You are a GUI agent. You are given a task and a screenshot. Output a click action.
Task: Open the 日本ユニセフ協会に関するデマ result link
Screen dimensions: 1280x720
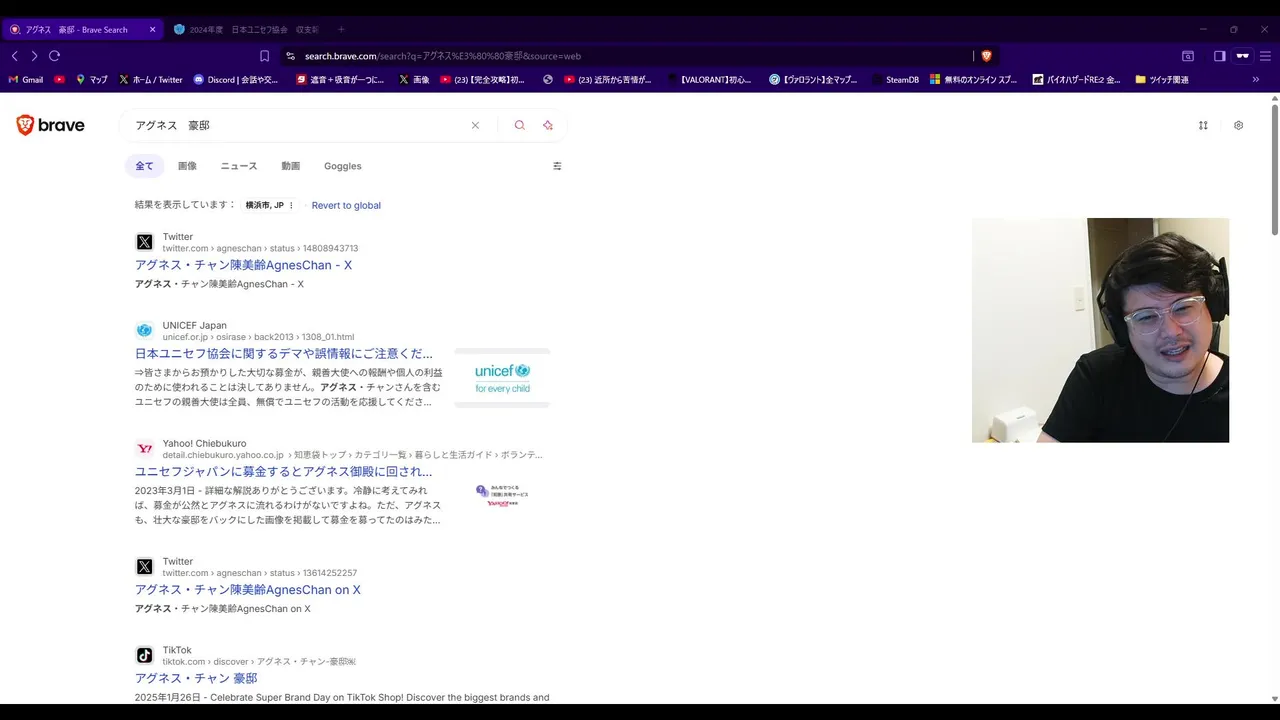(284, 353)
